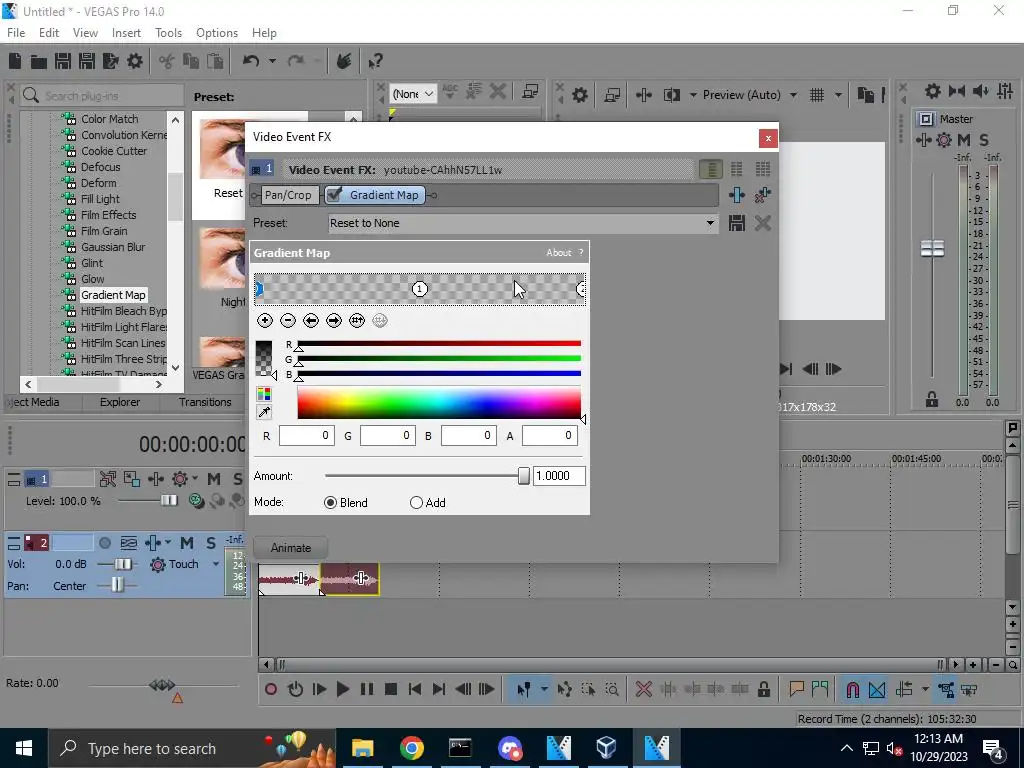
Task: Open the Options menu
Action: 217,33
